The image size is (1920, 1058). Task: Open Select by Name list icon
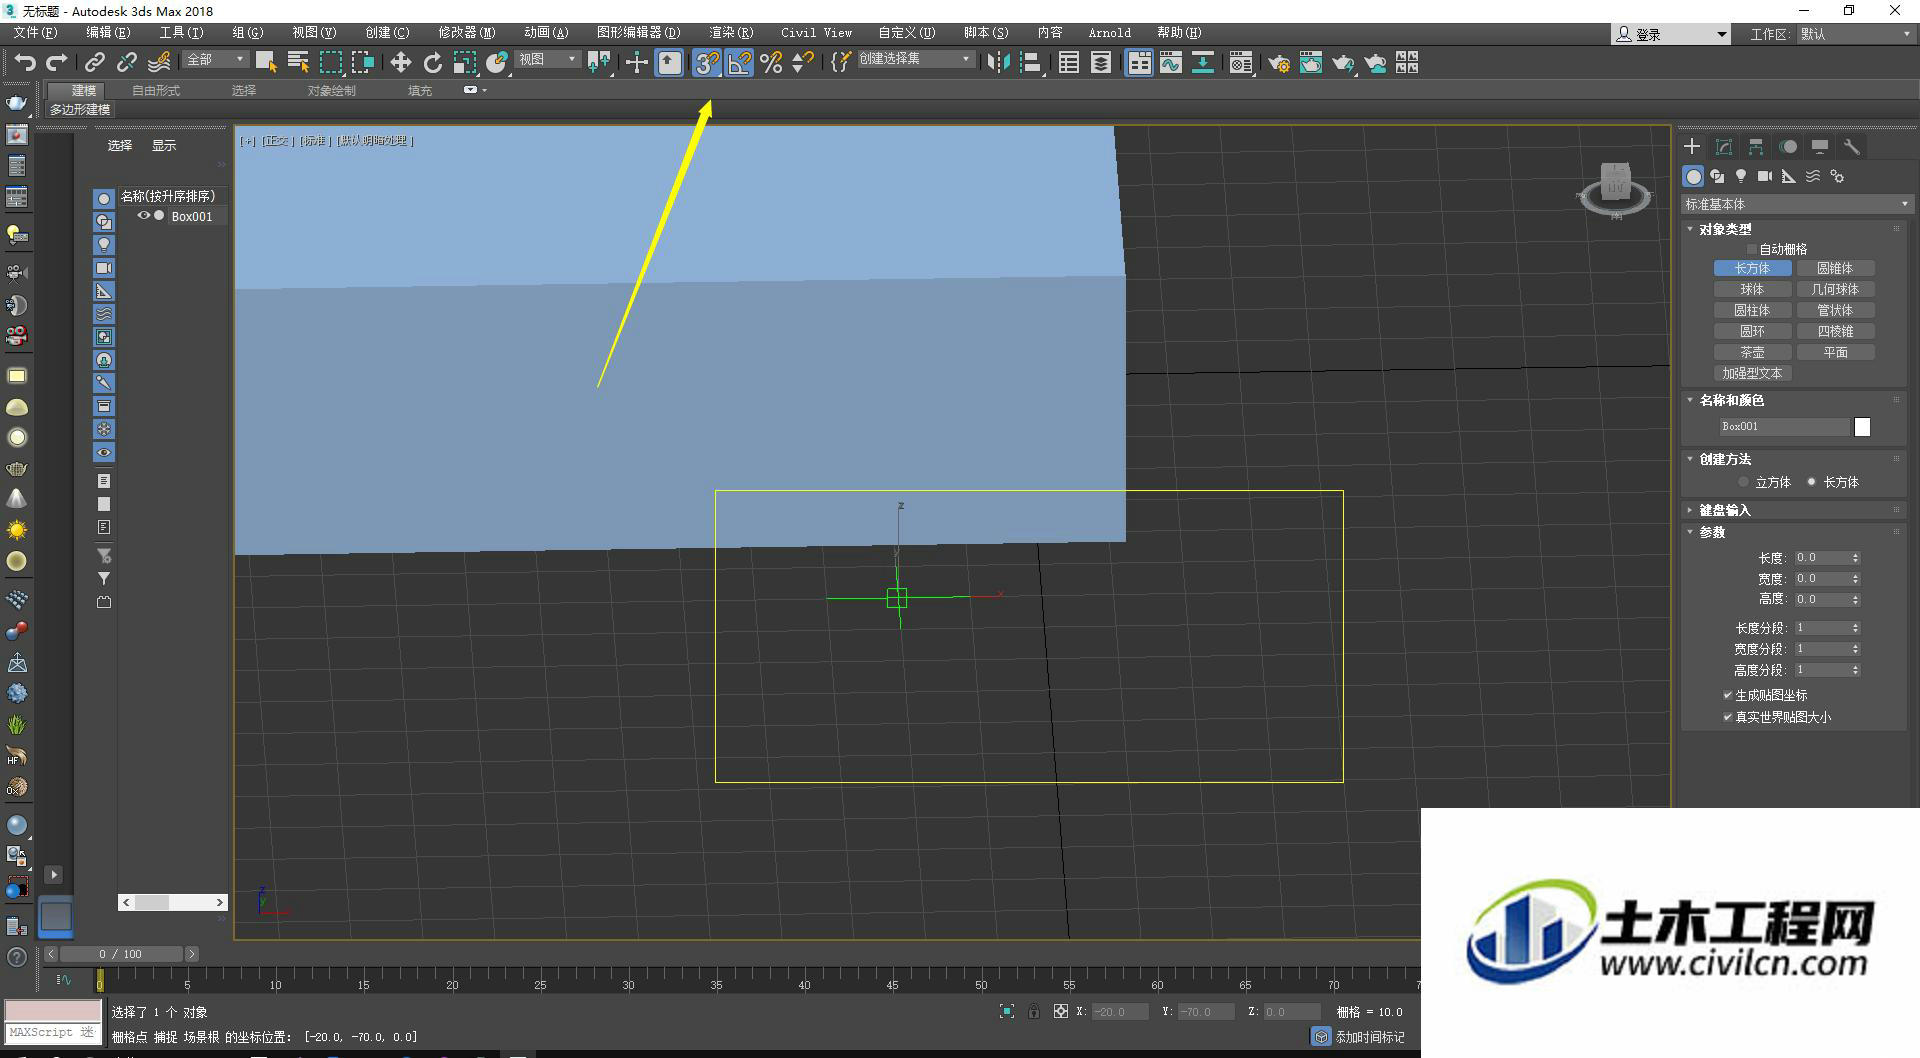(298, 63)
